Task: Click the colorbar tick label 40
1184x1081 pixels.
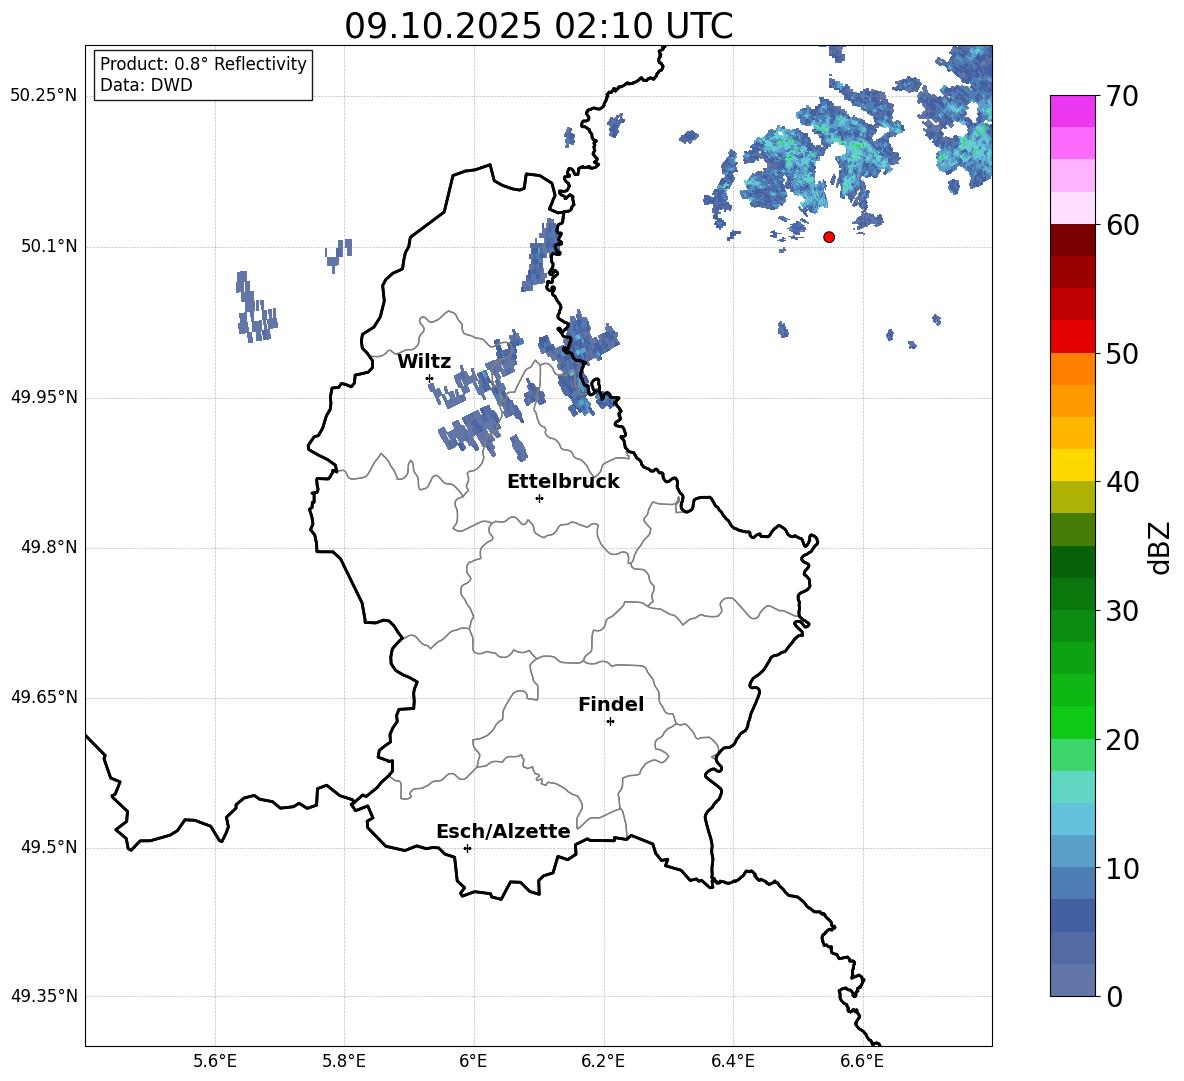Action: 1122,482
